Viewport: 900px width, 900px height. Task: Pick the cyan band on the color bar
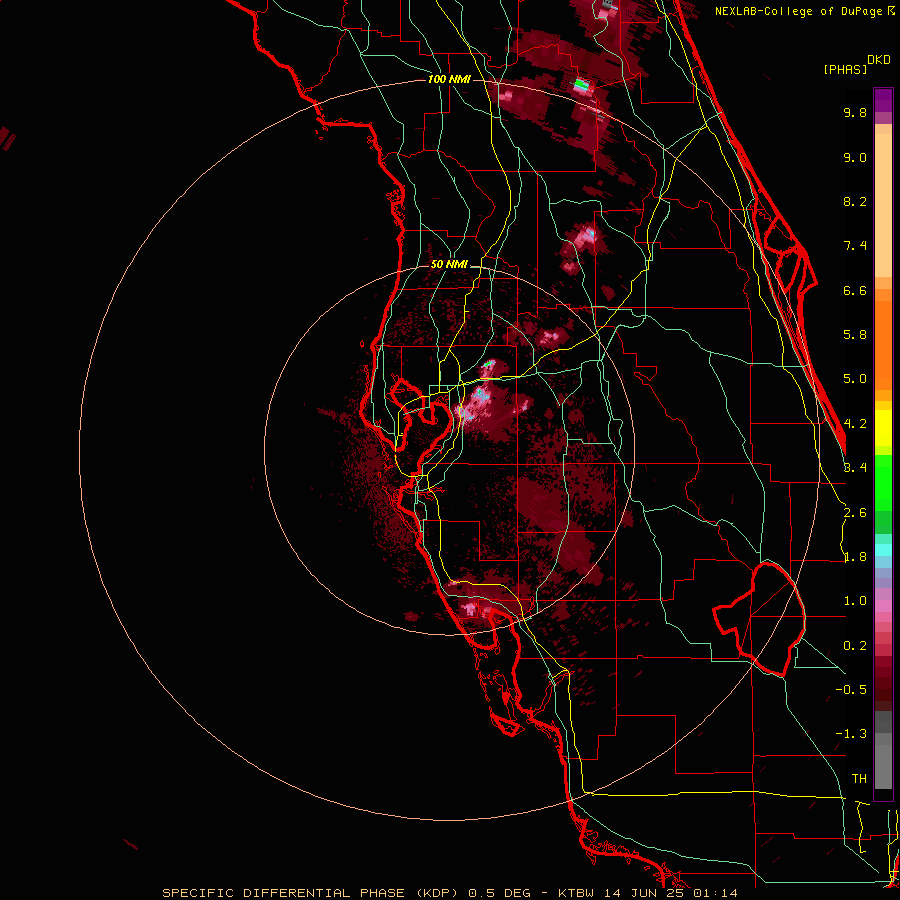(x=883, y=550)
